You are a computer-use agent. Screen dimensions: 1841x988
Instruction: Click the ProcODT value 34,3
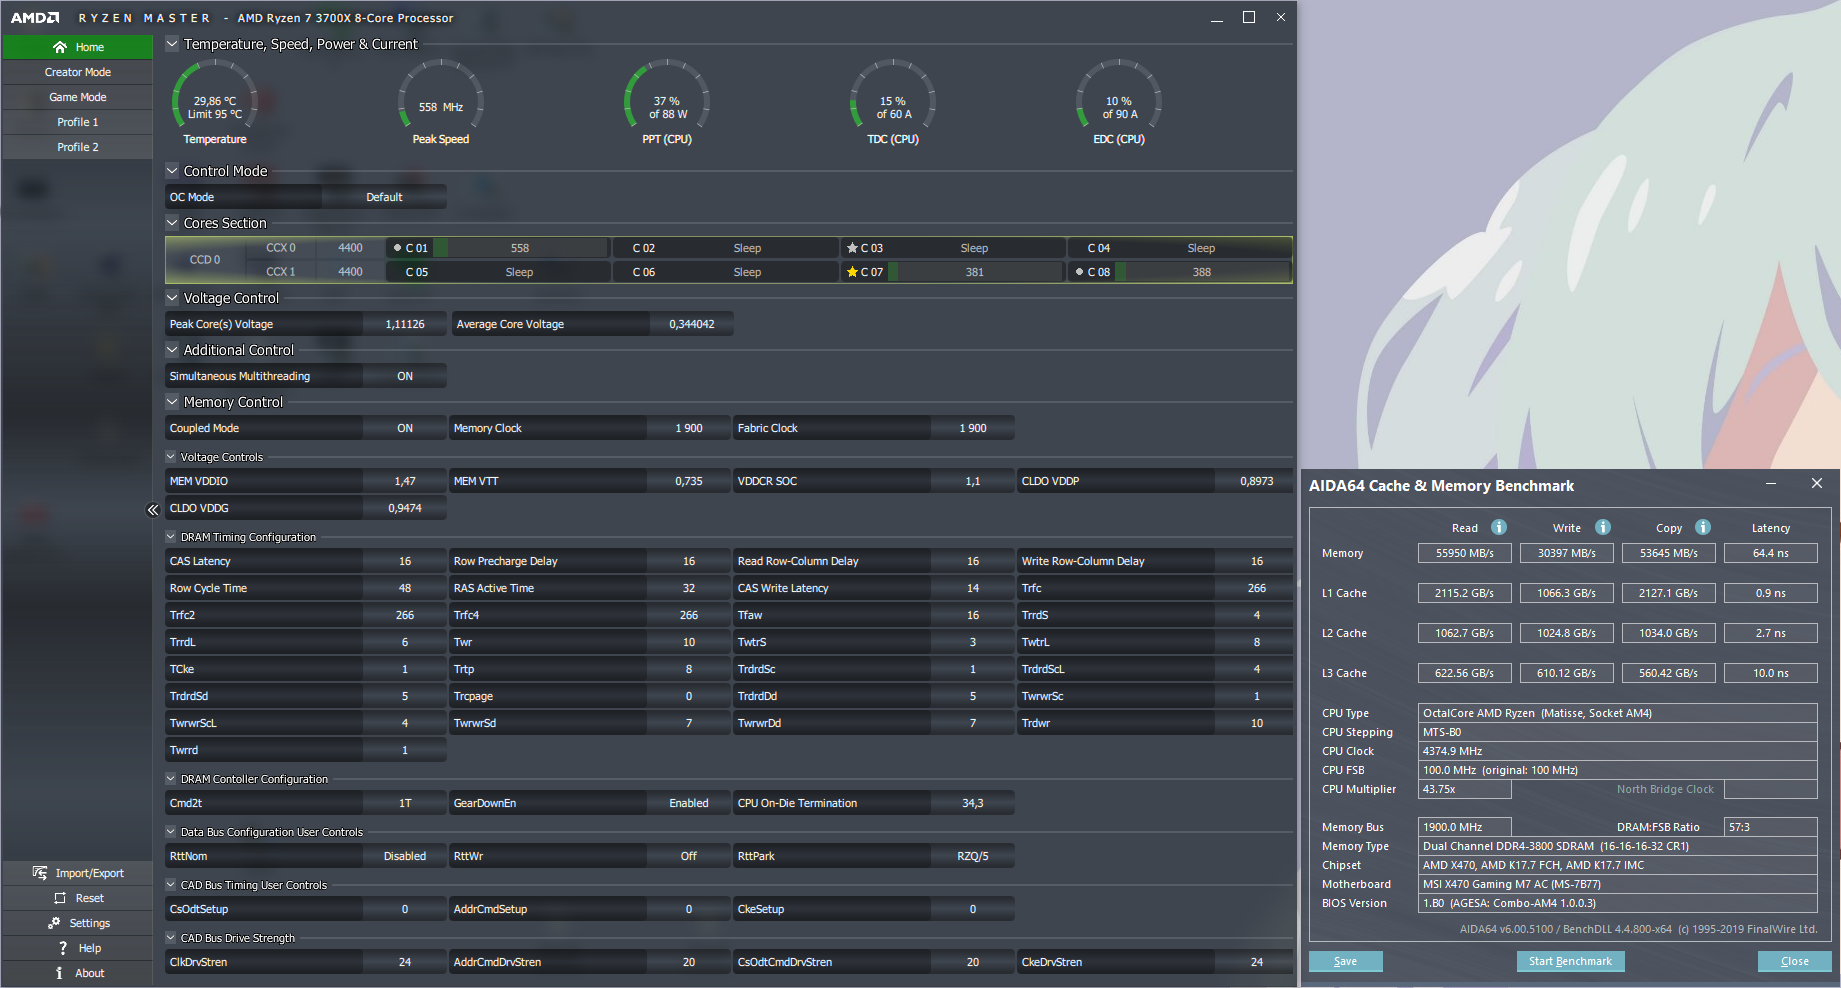point(973,803)
